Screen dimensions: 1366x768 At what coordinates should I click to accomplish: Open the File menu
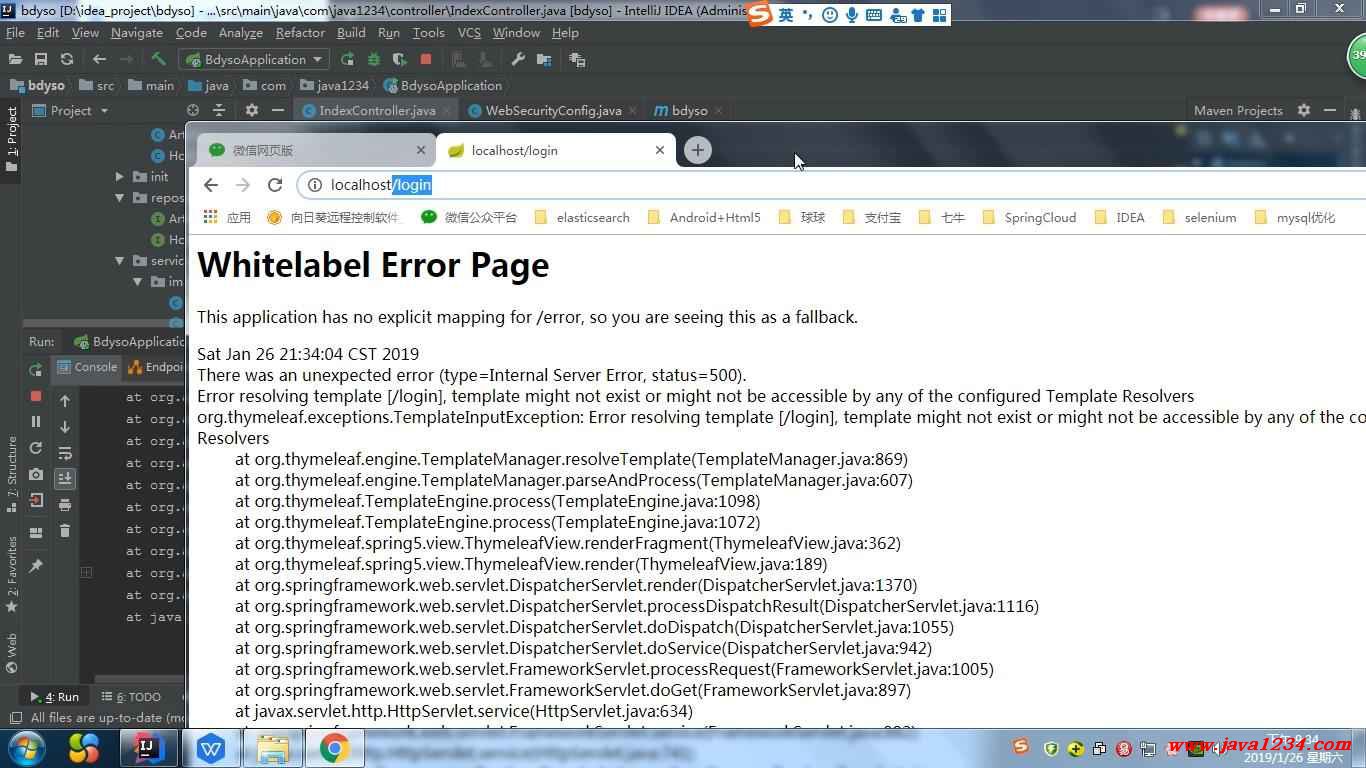pyautogui.click(x=15, y=33)
